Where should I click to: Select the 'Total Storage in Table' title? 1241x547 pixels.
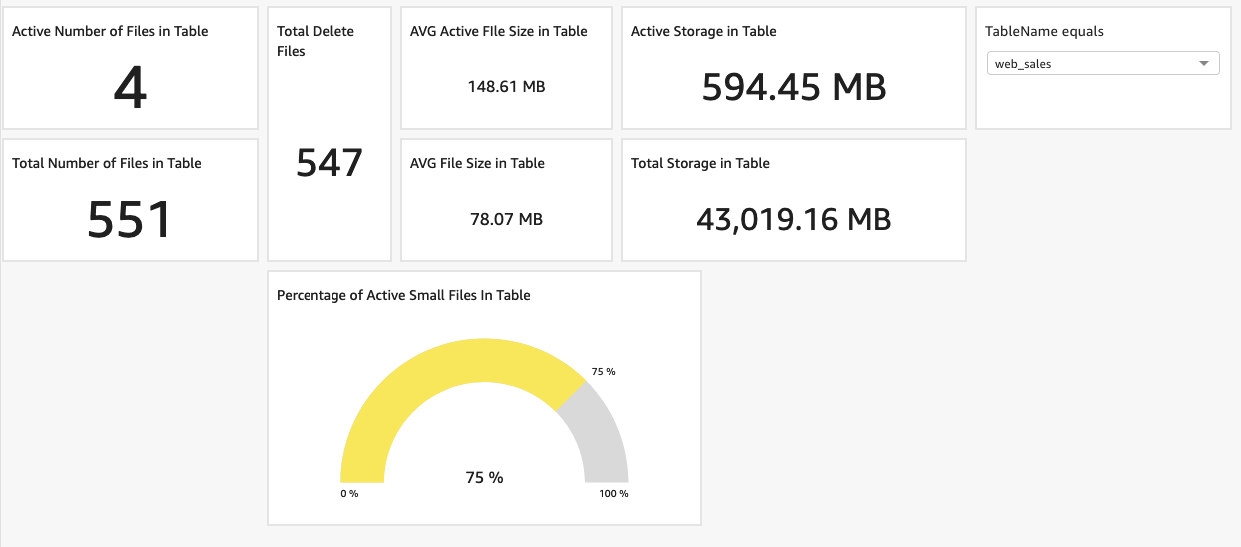[700, 163]
